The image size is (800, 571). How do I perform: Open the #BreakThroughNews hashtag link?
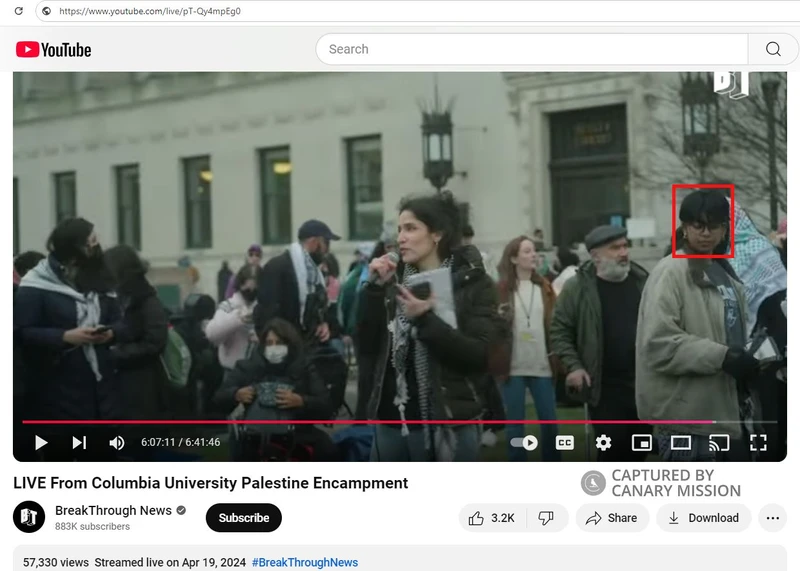point(304,562)
